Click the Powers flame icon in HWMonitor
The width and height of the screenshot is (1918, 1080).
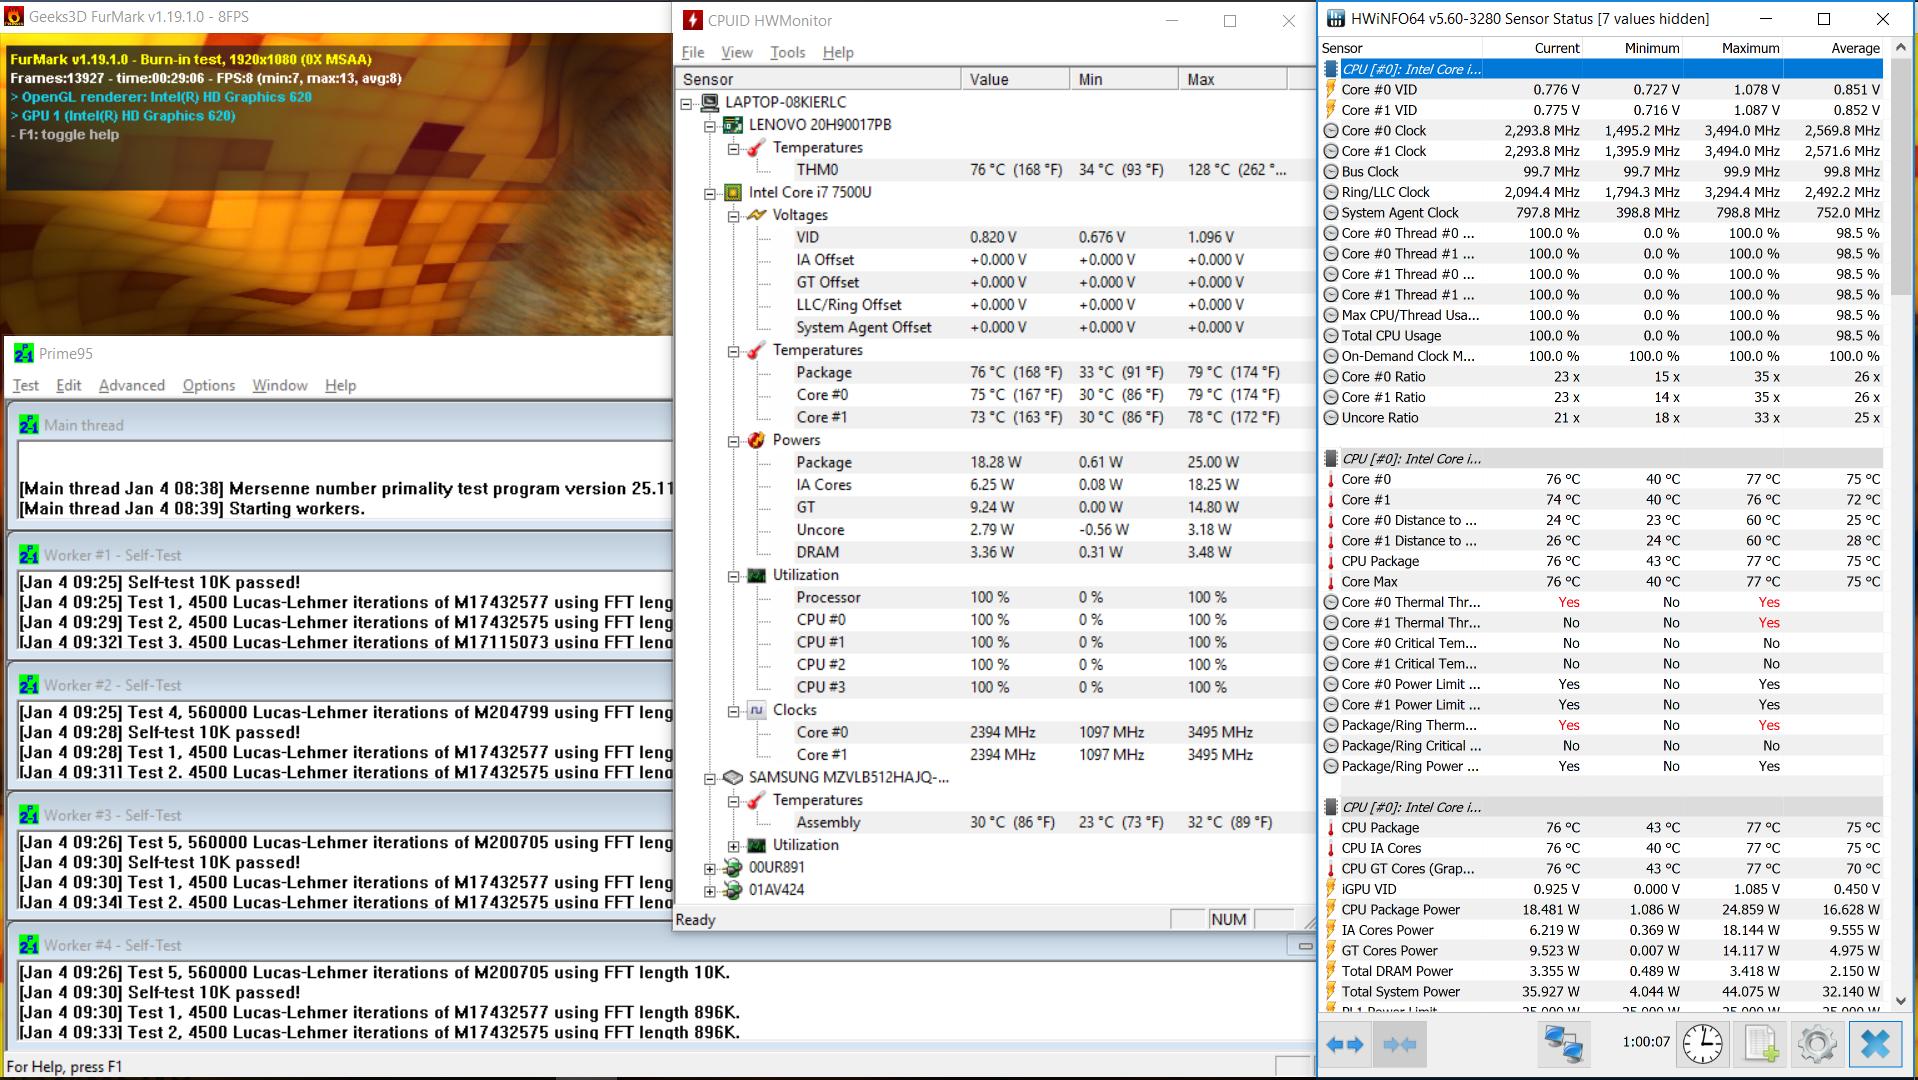coord(757,440)
